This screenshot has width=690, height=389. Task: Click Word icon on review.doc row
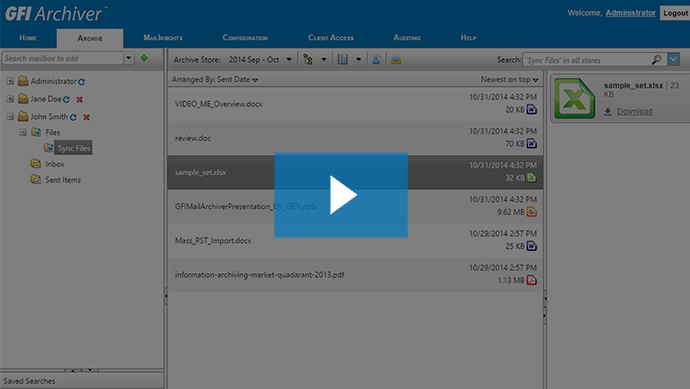tap(532, 143)
